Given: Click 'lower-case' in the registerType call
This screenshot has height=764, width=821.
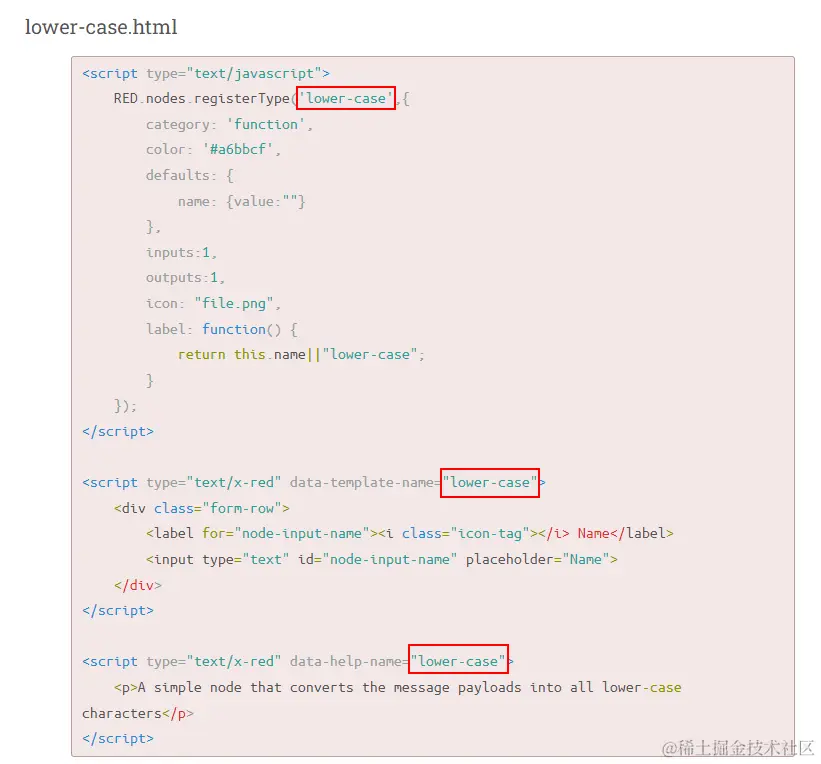Looking at the screenshot, I should [346, 98].
